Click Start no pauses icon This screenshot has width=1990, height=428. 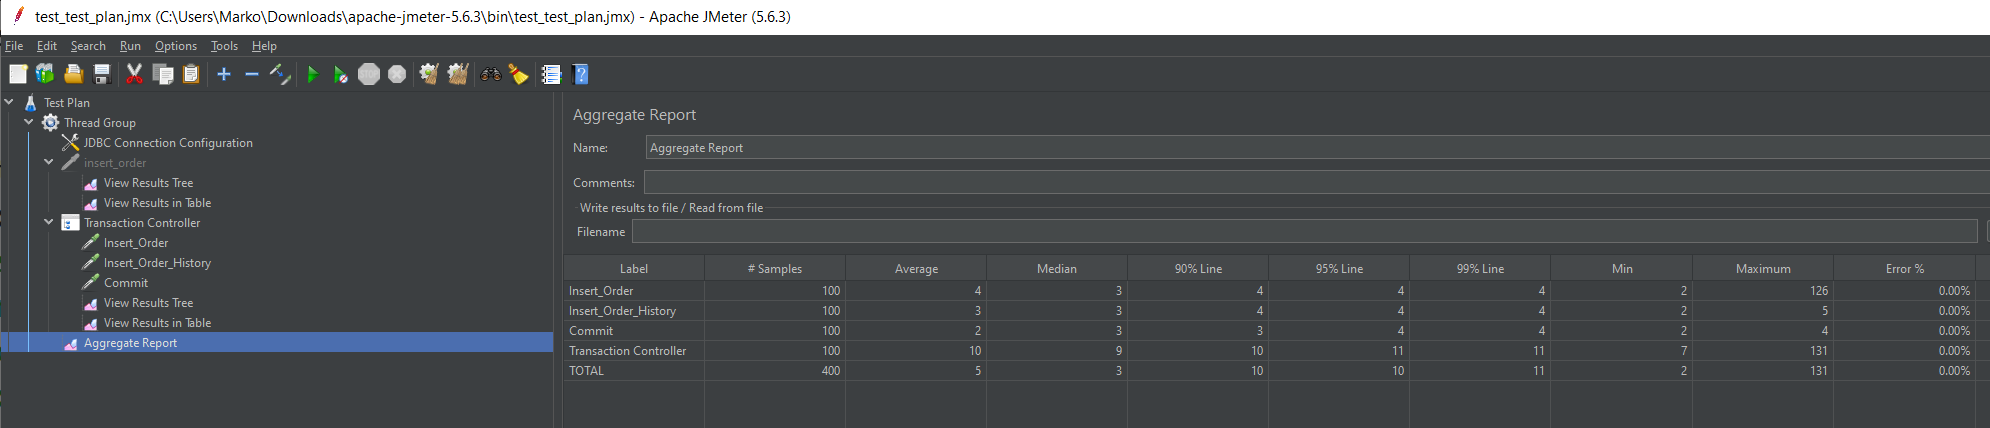tap(340, 74)
